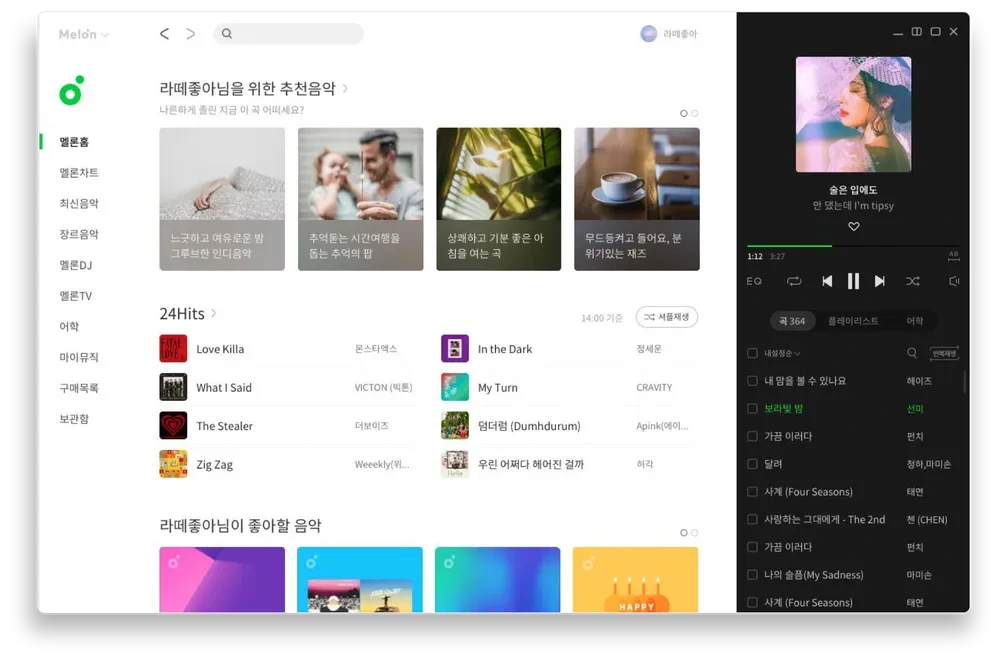1000x660 pixels.
Task: Open the volume speaker control
Action: pyautogui.click(x=954, y=281)
